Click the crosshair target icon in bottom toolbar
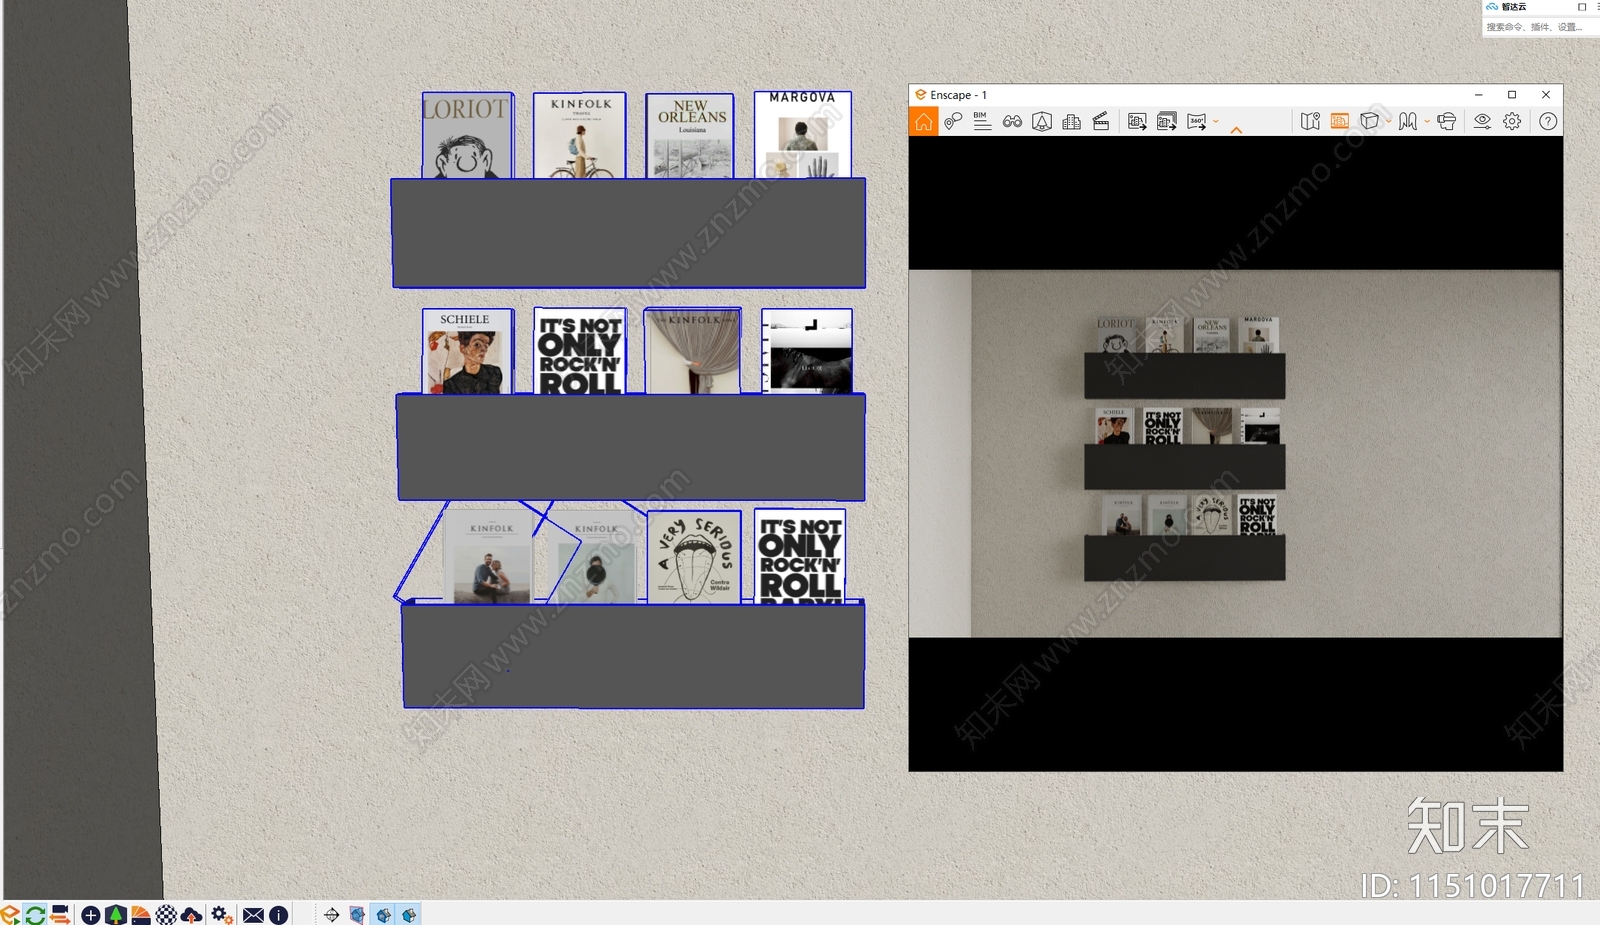Image resolution: width=1600 pixels, height=925 pixels. click(331, 914)
